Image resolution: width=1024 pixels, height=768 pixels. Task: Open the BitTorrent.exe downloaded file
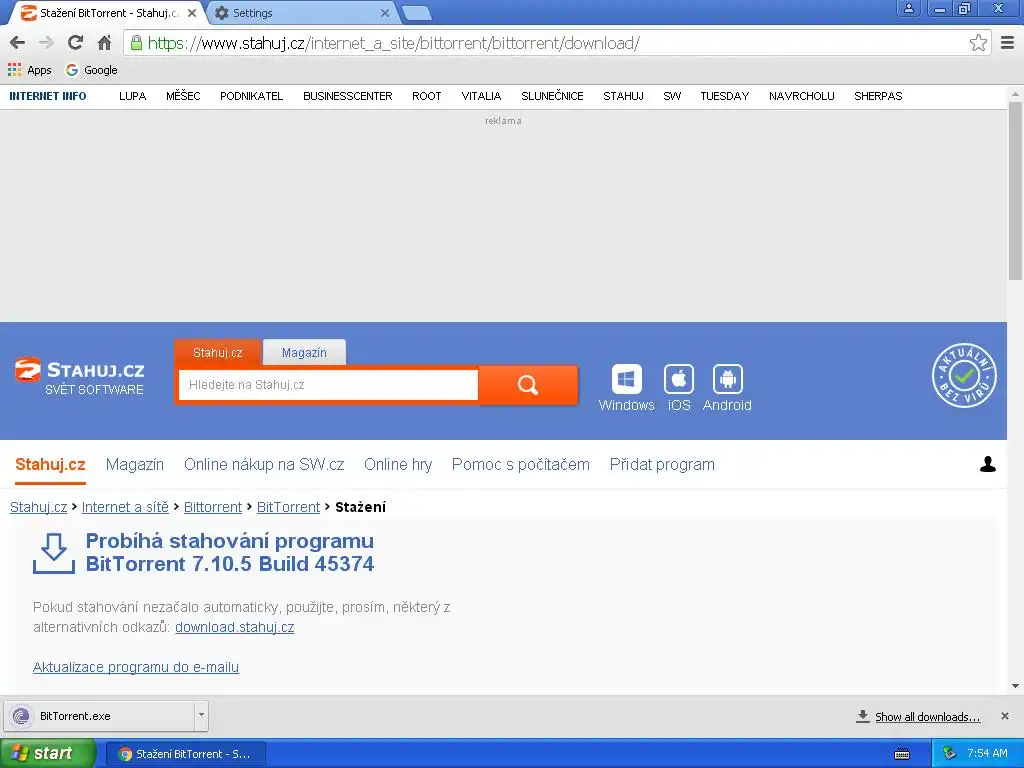99,716
